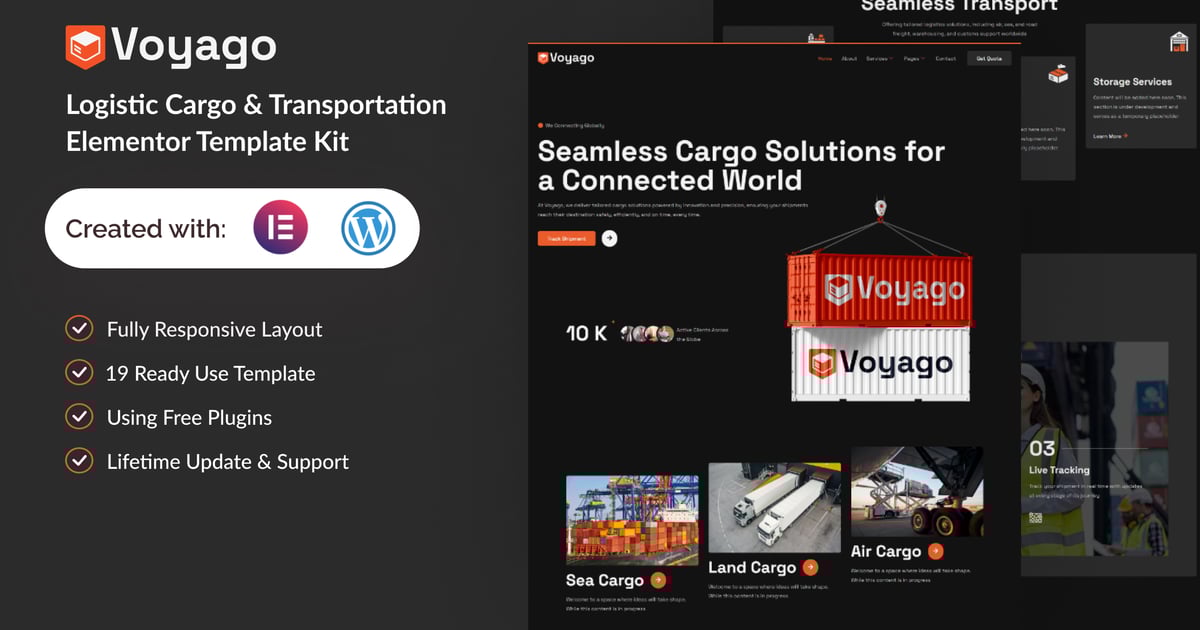Click 'Active Clients Across the Globe' text
The width and height of the screenshot is (1200, 630).
coord(702,334)
